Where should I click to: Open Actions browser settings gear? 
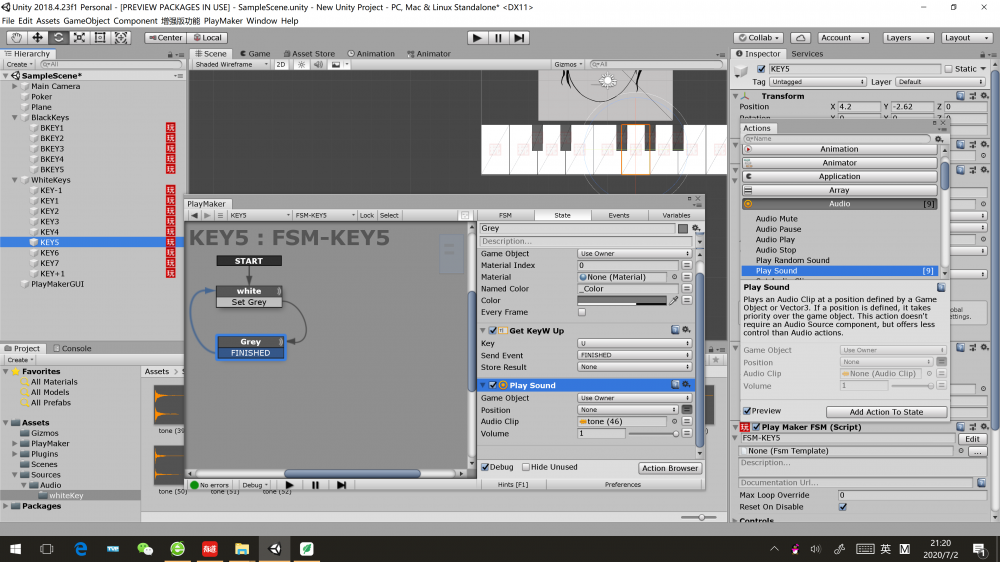pos(939,138)
